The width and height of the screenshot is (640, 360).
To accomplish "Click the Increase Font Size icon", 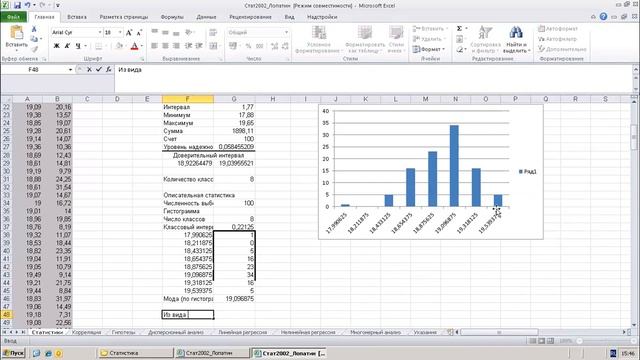I will 129,33.
